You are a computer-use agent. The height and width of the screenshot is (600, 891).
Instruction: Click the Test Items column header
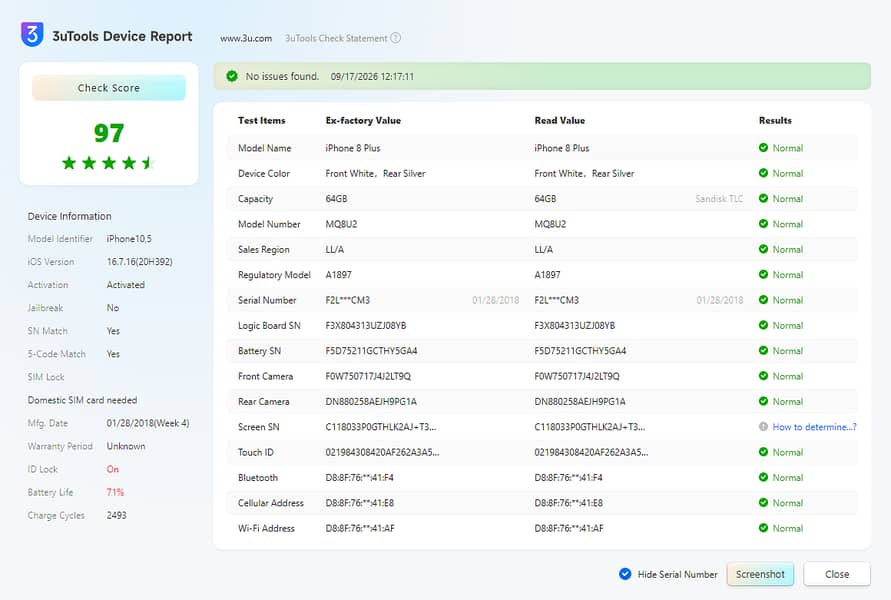point(261,120)
